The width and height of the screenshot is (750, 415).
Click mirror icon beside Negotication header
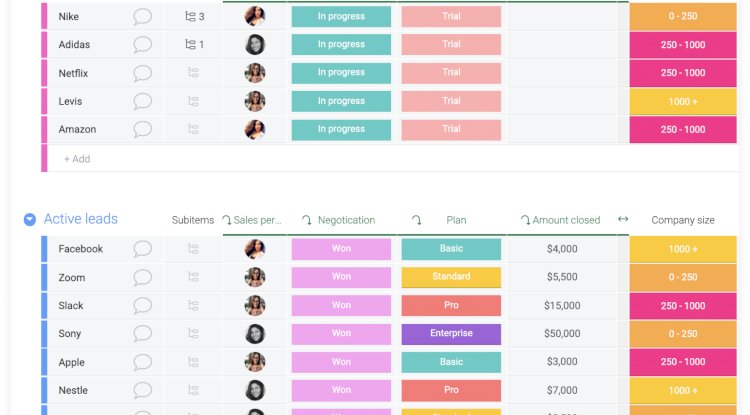pos(307,220)
